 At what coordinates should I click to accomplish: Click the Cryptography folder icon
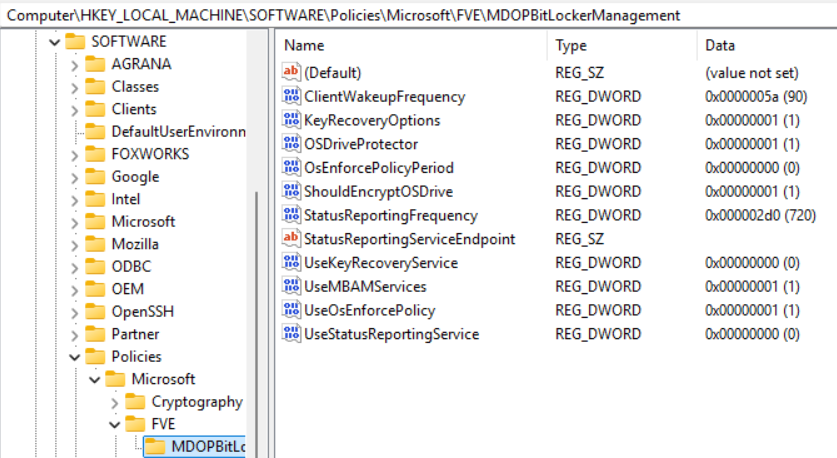135,401
